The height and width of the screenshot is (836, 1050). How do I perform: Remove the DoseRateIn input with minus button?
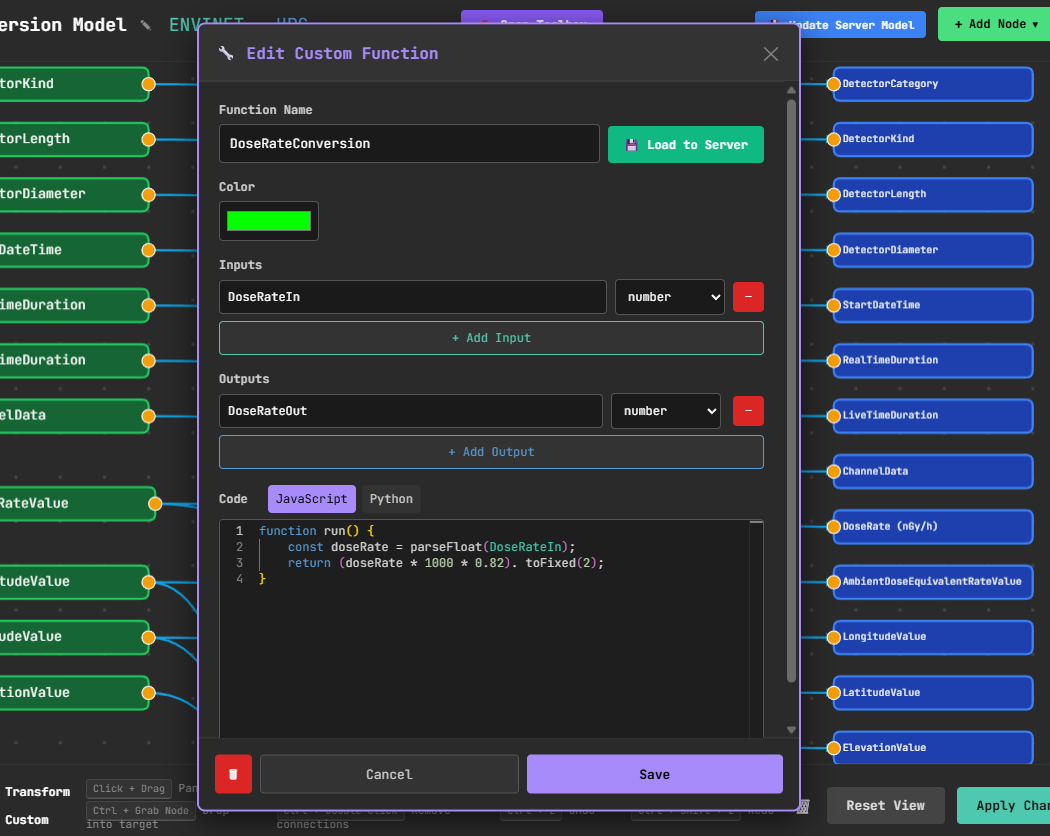(748, 297)
